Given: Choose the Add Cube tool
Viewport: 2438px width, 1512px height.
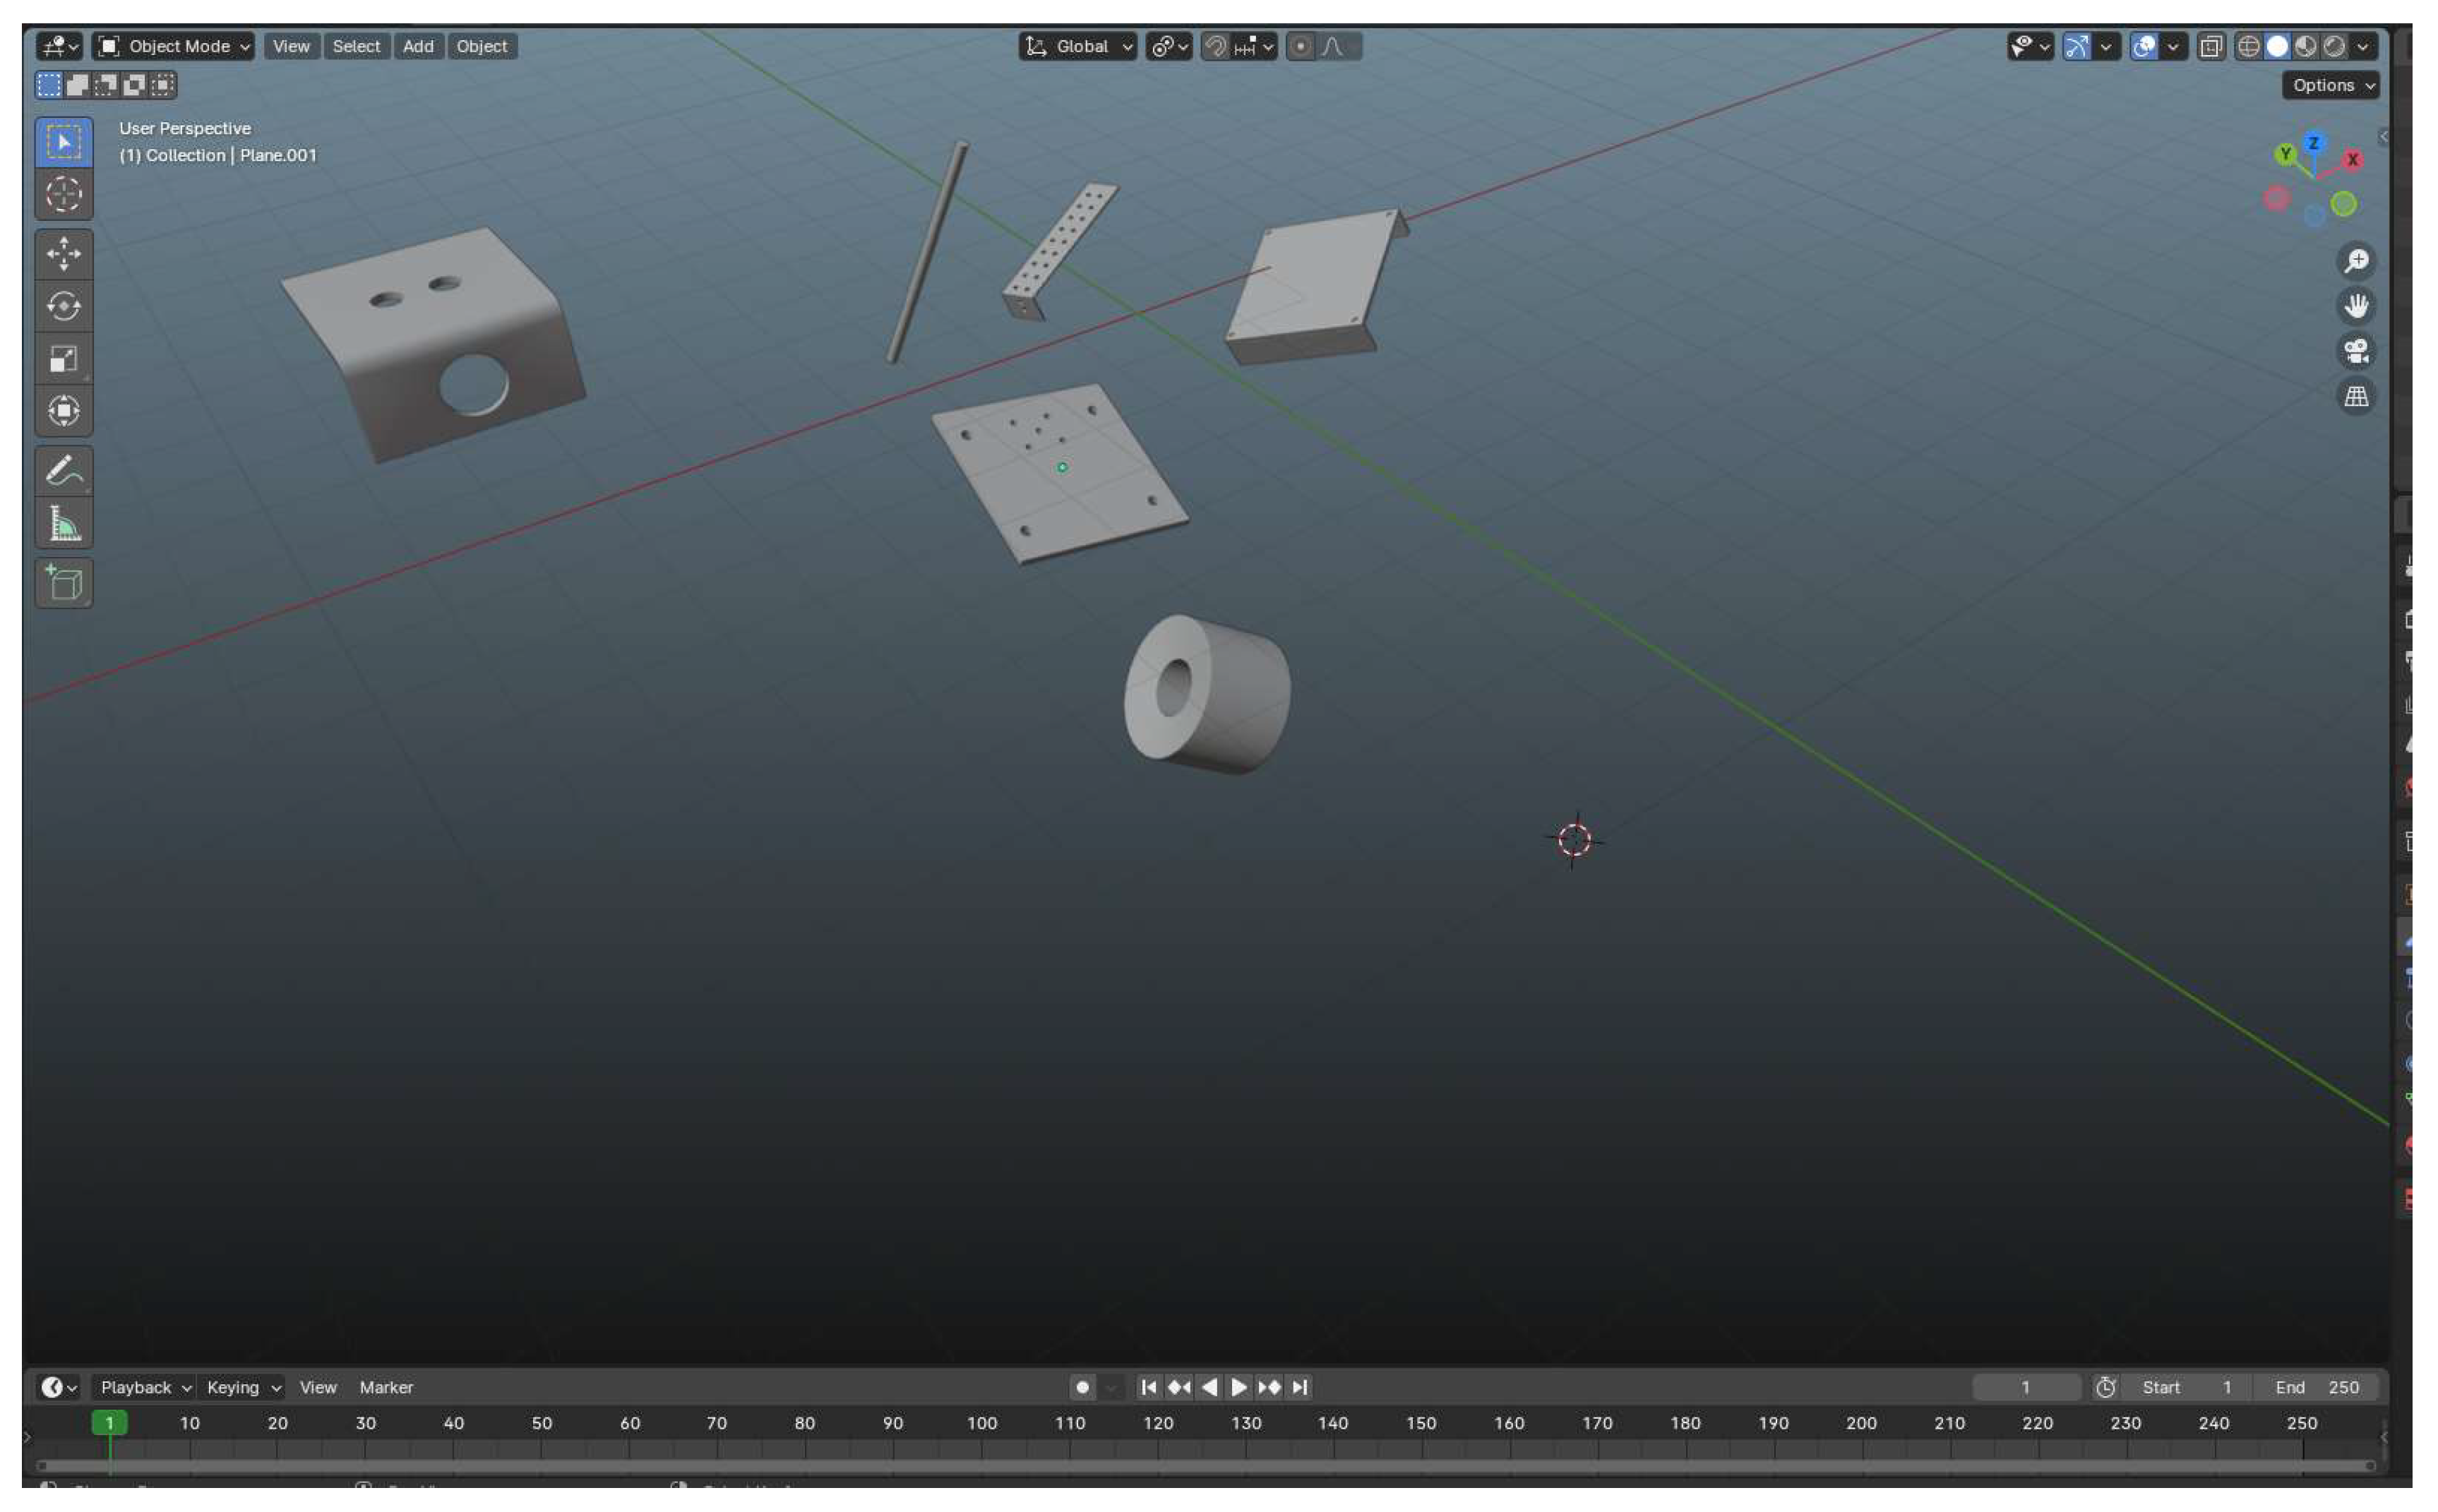Looking at the screenshot, I should click(63, 583).
